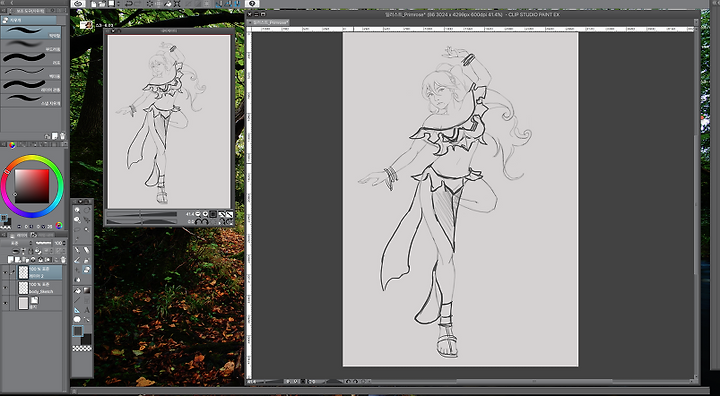Open the layer blending mode dropdown
The height and width of the screenshot is (396, 720).
(17, 243)
